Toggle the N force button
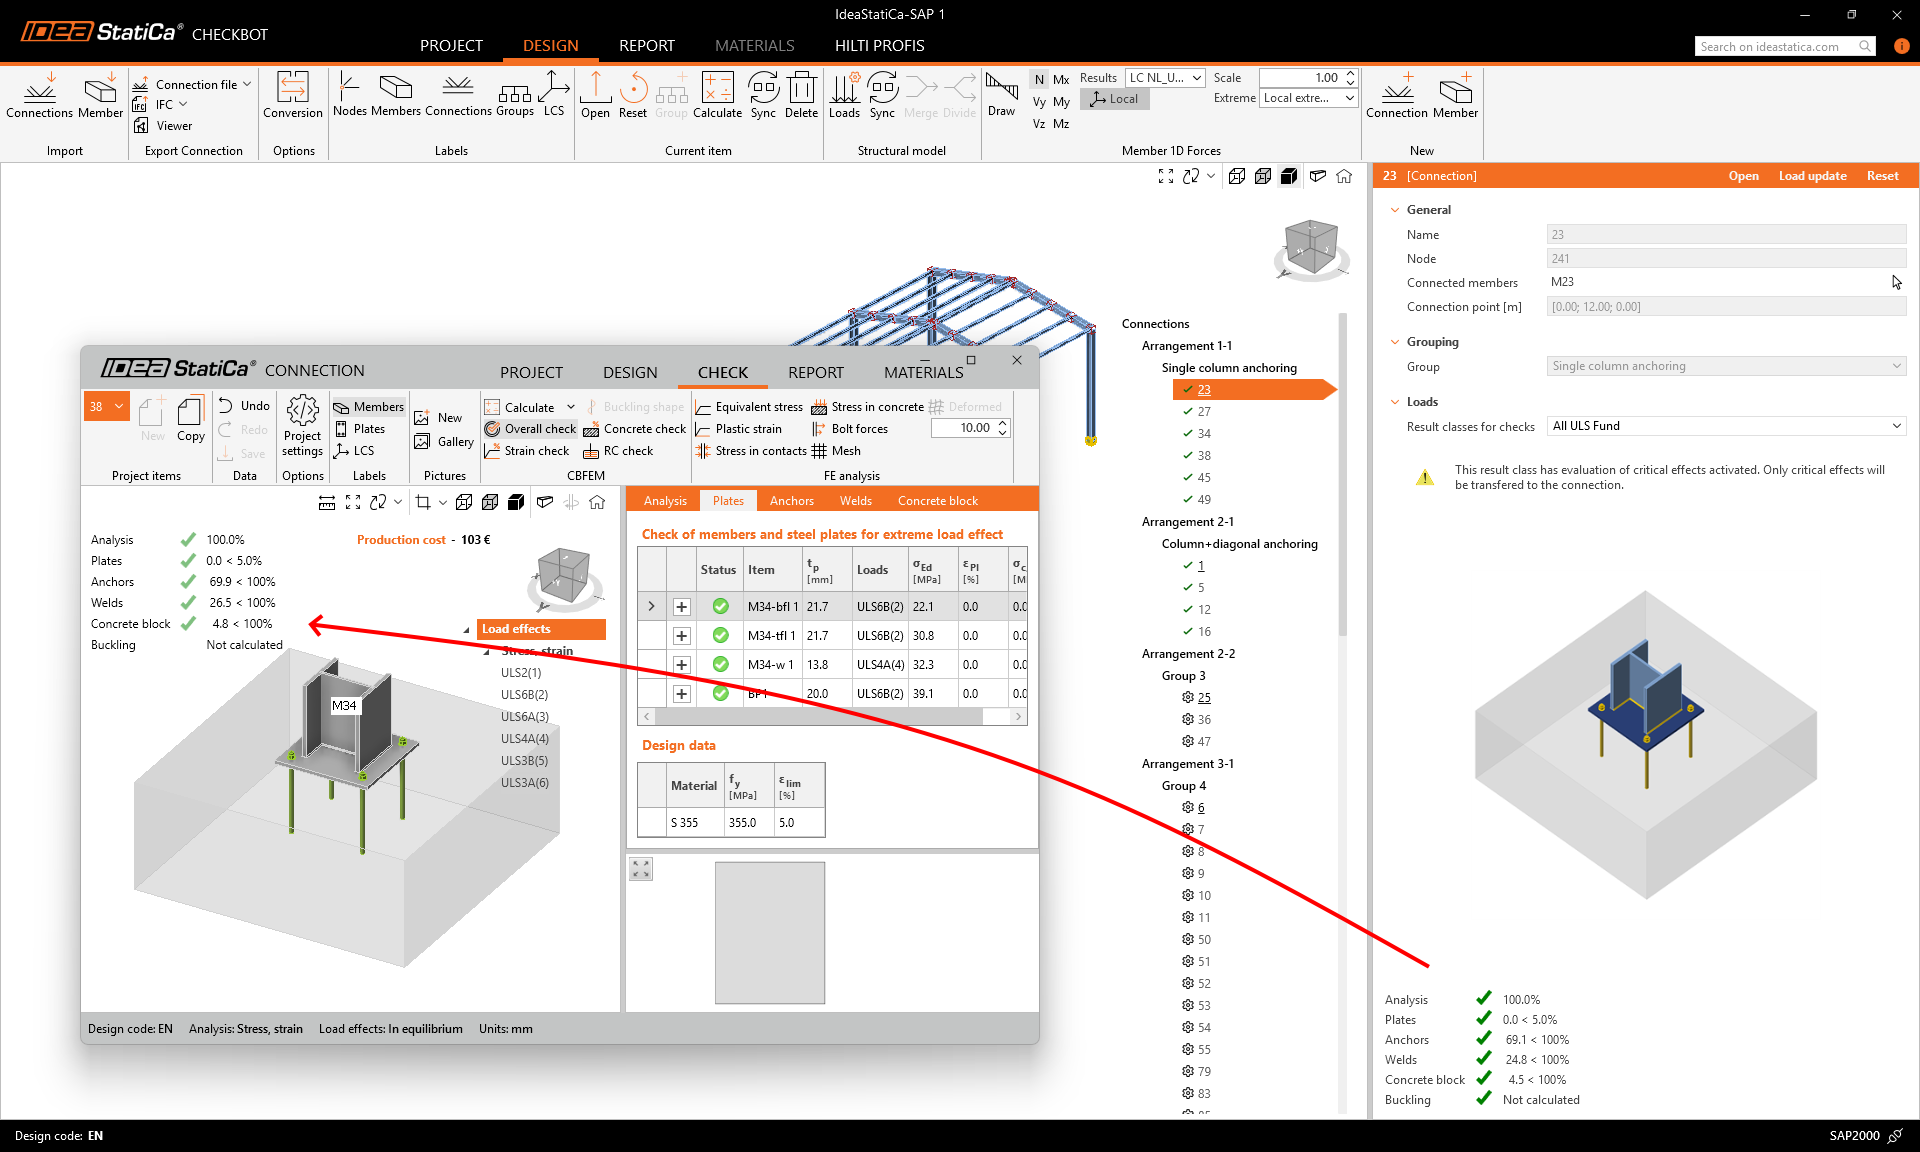 point(1039,79)
